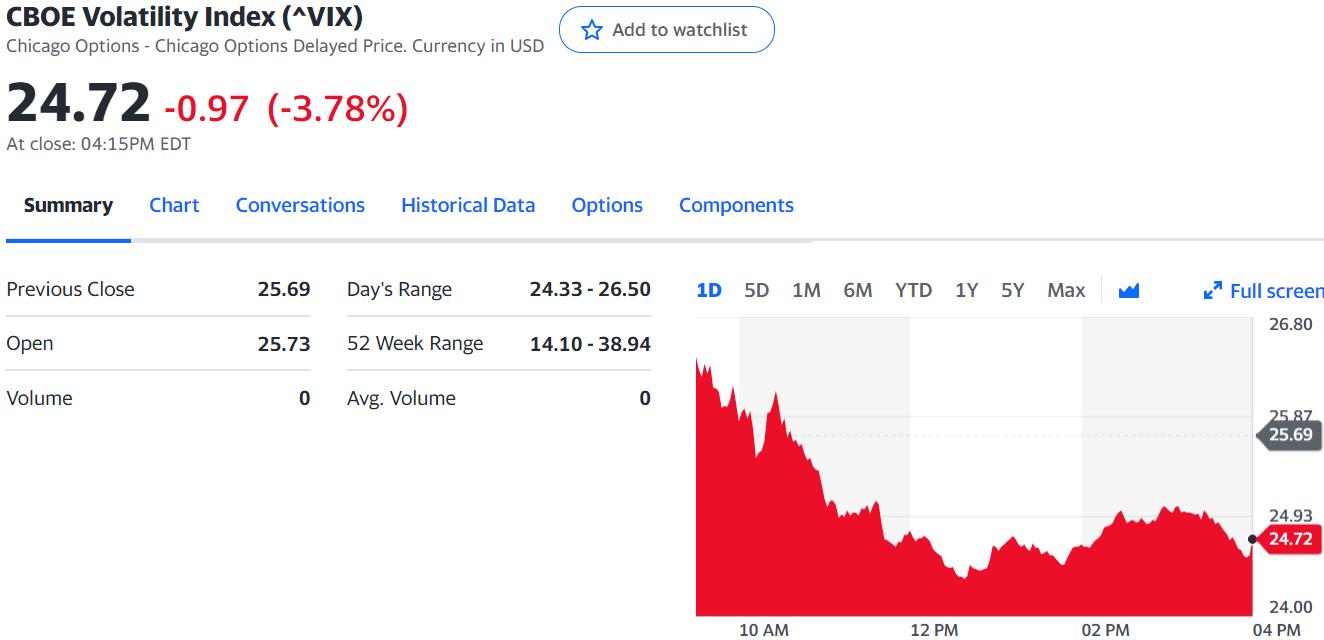
Task: Click the 12 PM time axis label
Action: 934,630
